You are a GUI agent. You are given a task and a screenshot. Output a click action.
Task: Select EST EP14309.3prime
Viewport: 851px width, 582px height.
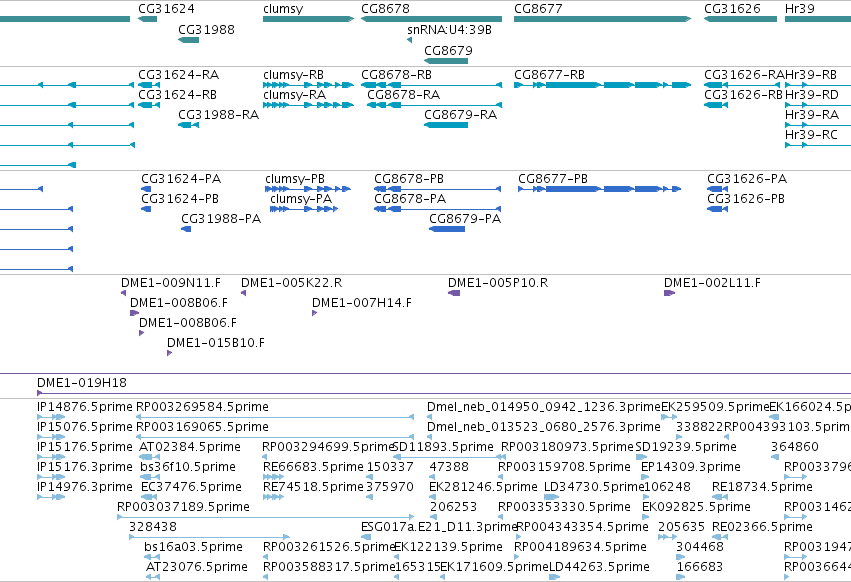point(645,477)
